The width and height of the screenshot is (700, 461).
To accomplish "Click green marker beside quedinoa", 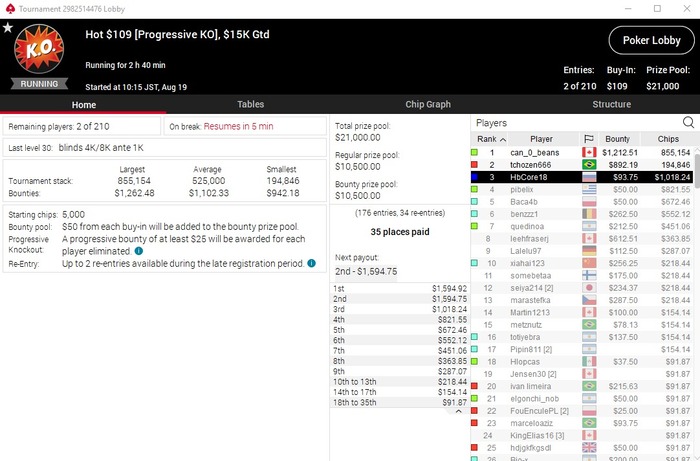I will click(474, 226).
